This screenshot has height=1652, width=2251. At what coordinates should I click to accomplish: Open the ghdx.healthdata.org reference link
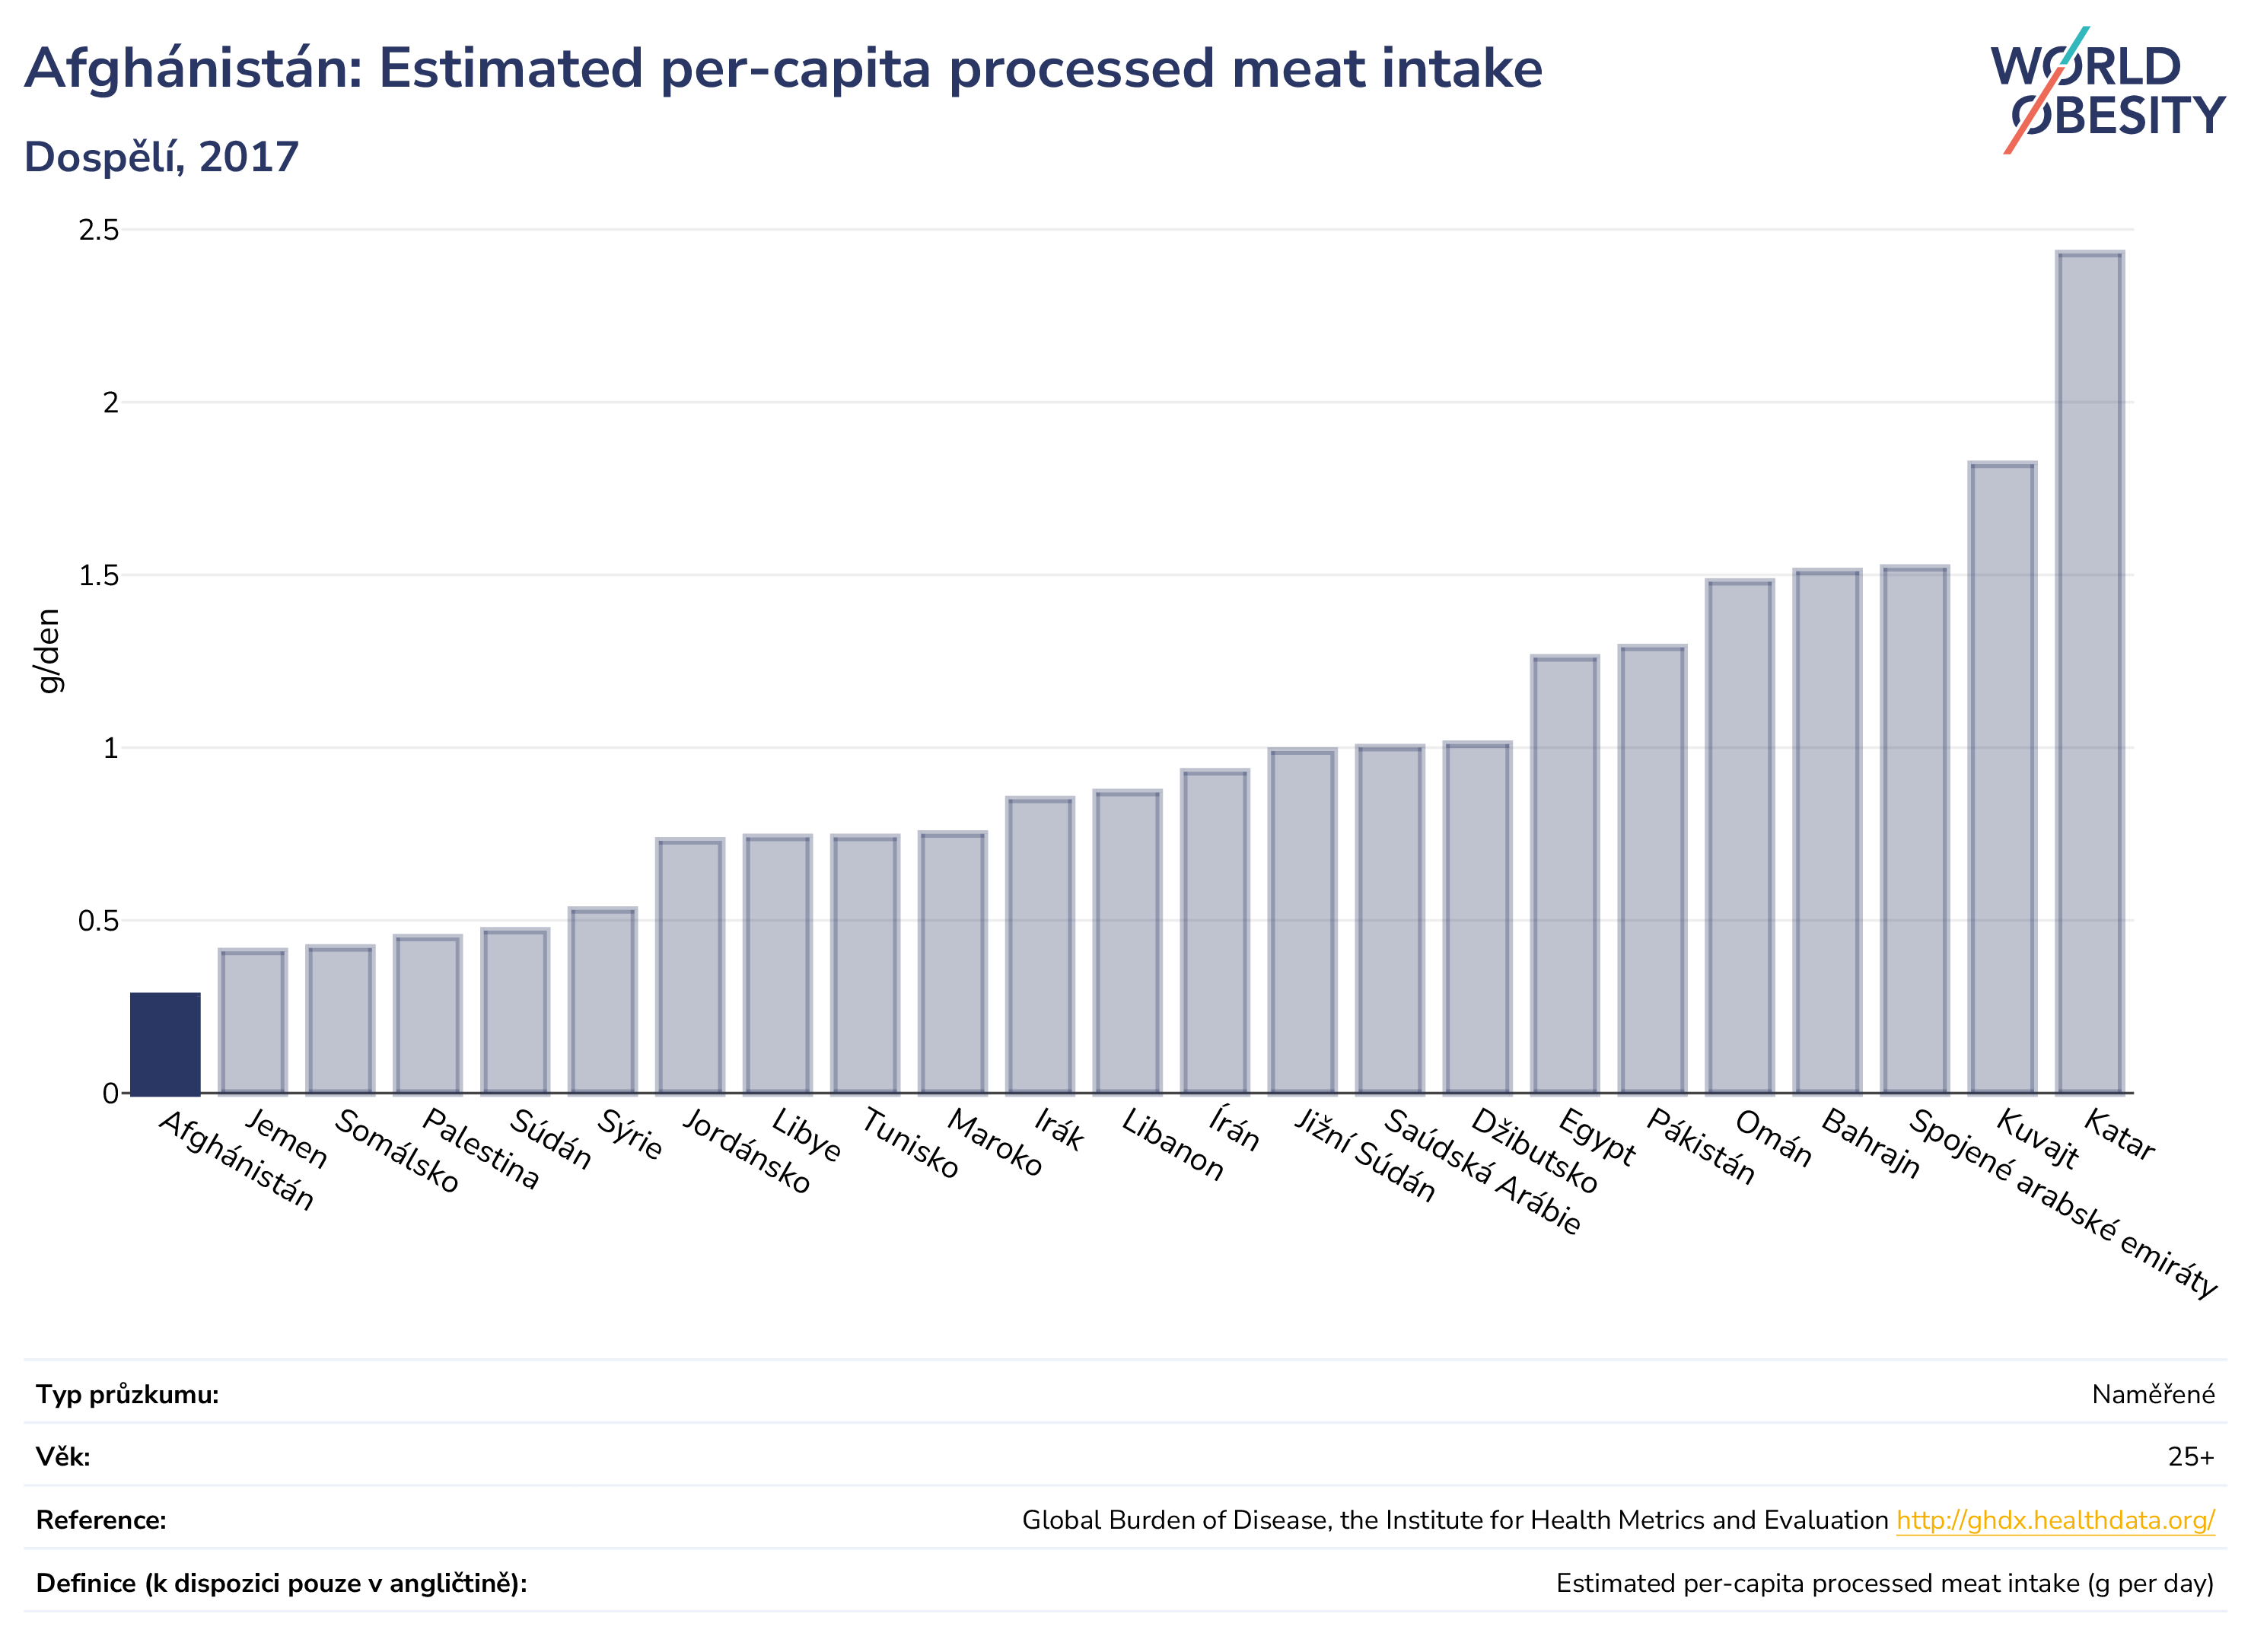(x=2055, y=1520)
